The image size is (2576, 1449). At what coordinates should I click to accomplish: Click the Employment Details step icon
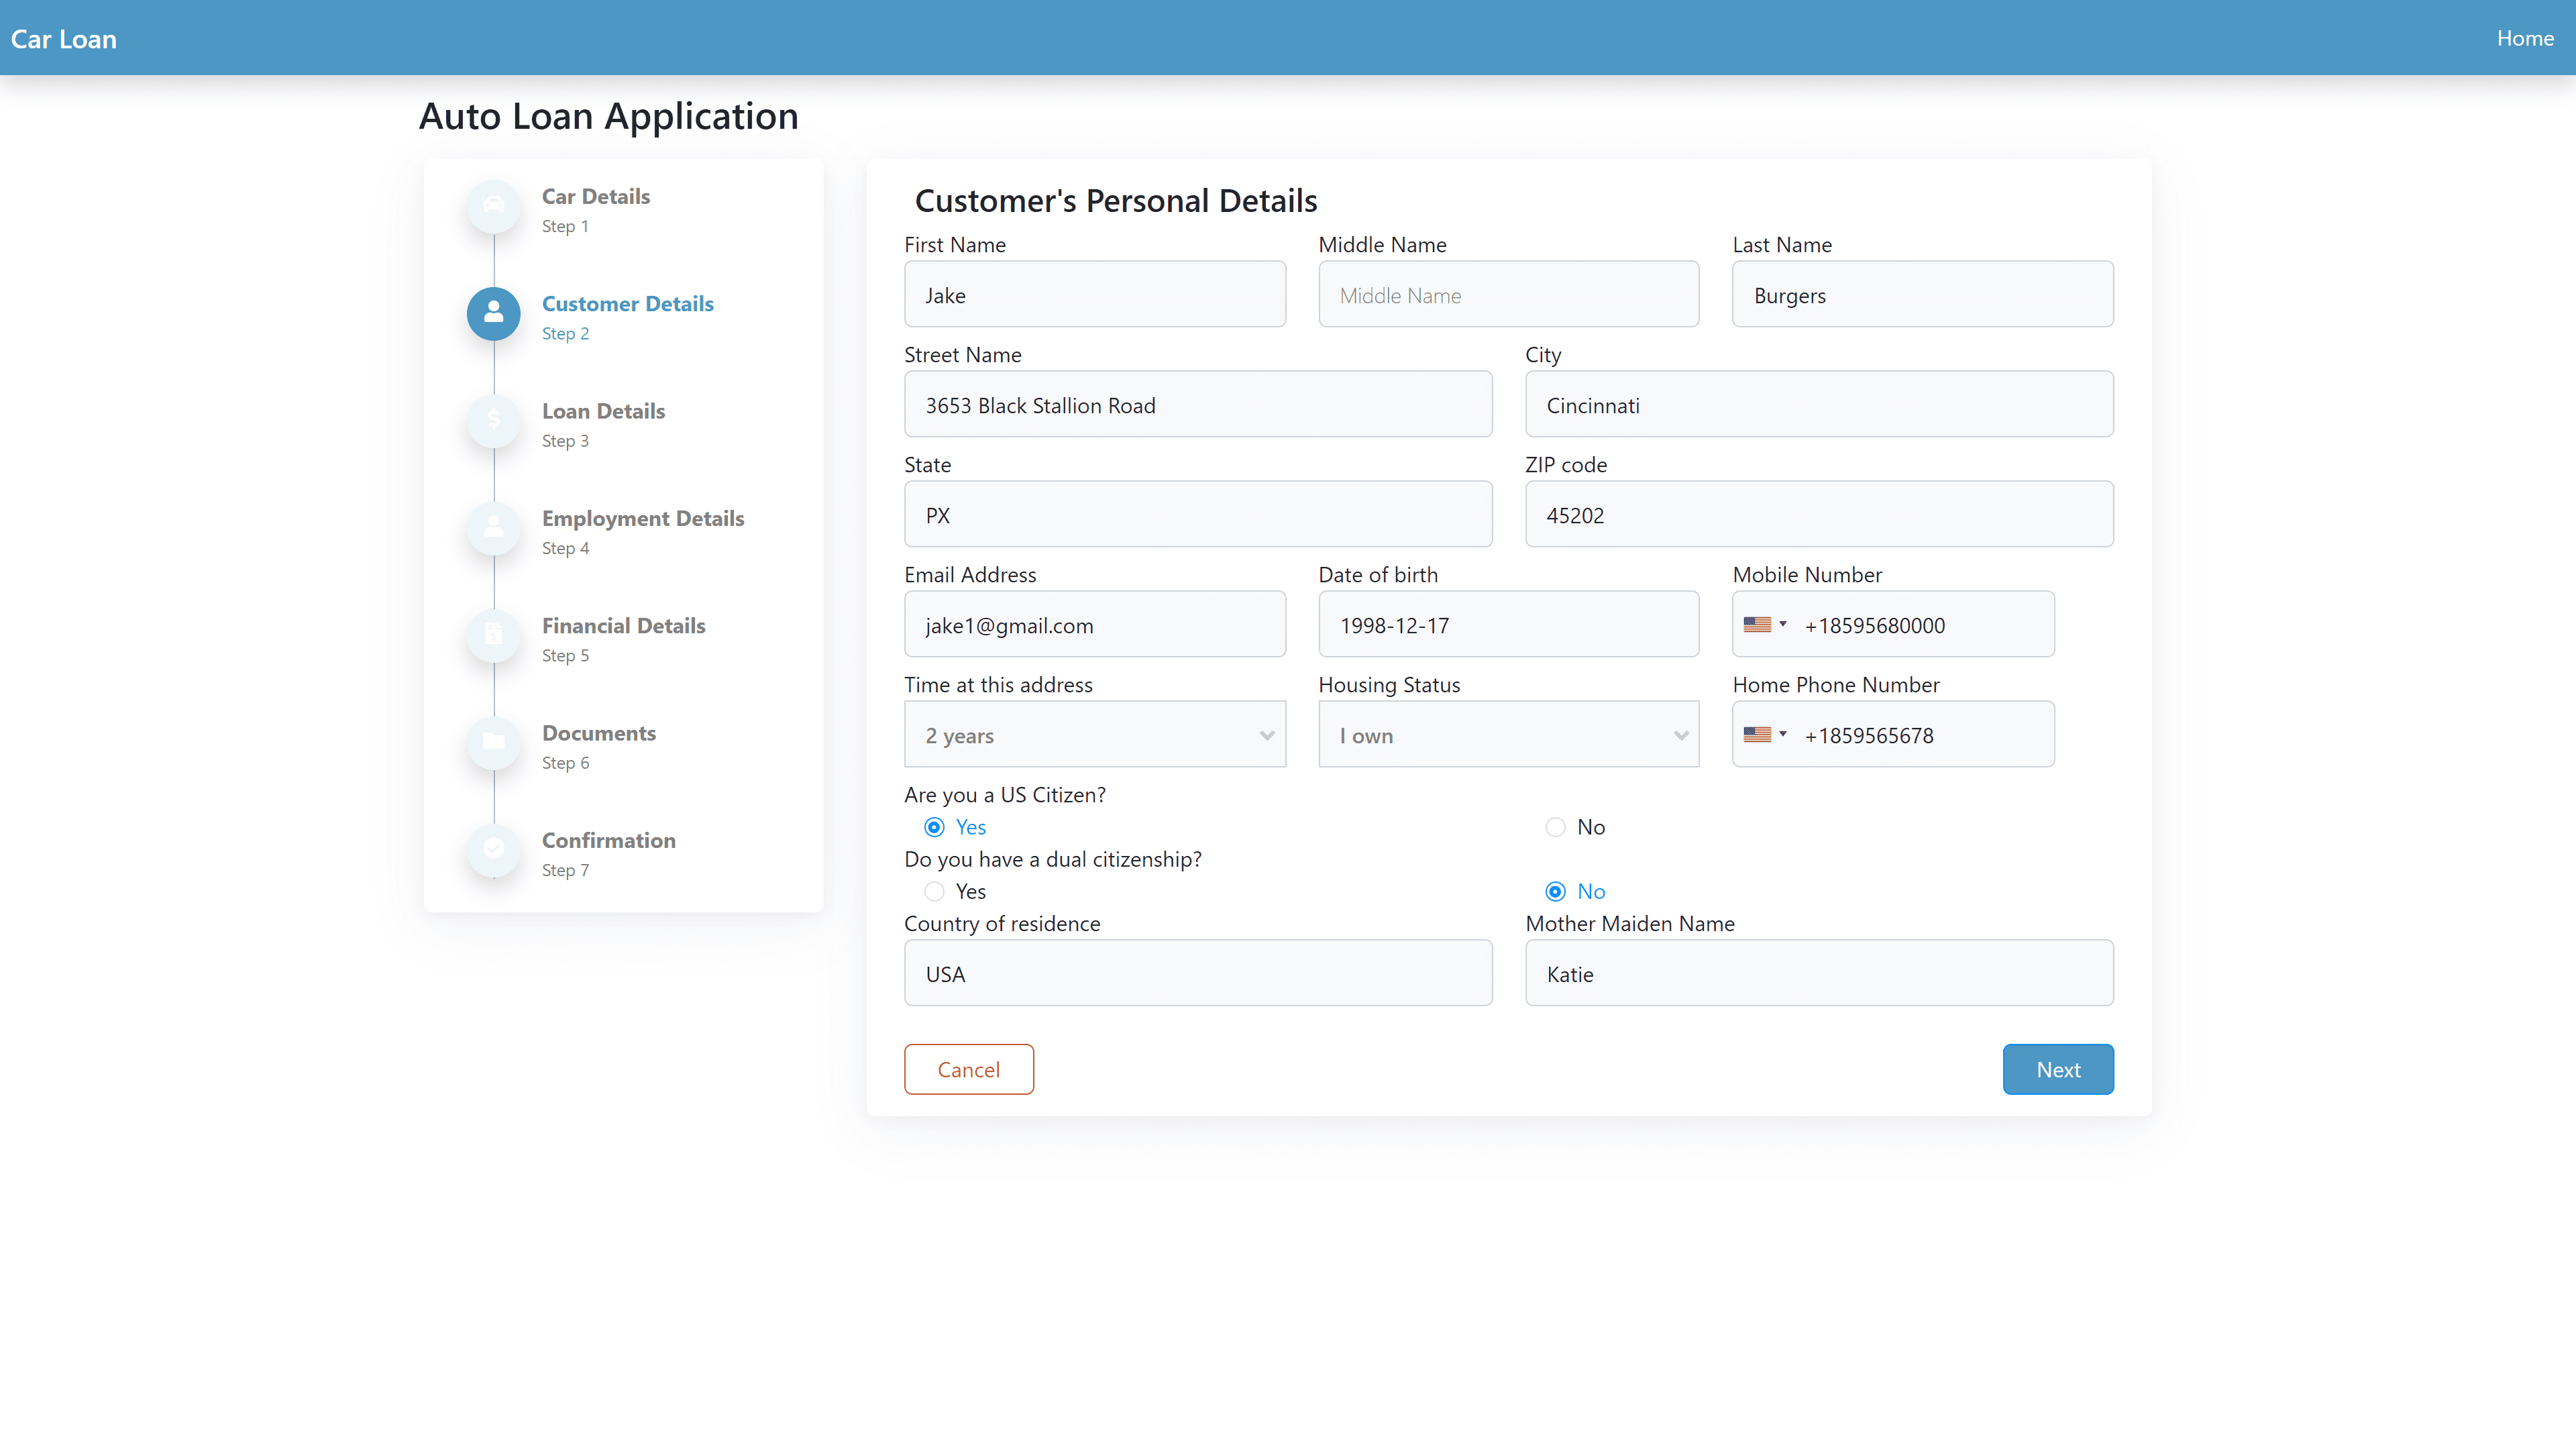pos(493,528)
